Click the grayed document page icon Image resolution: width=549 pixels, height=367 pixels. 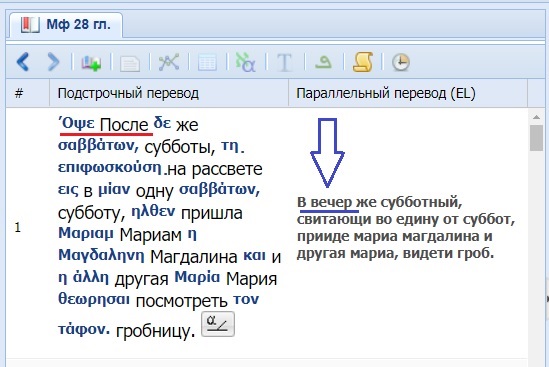click(x=130, y=63)
